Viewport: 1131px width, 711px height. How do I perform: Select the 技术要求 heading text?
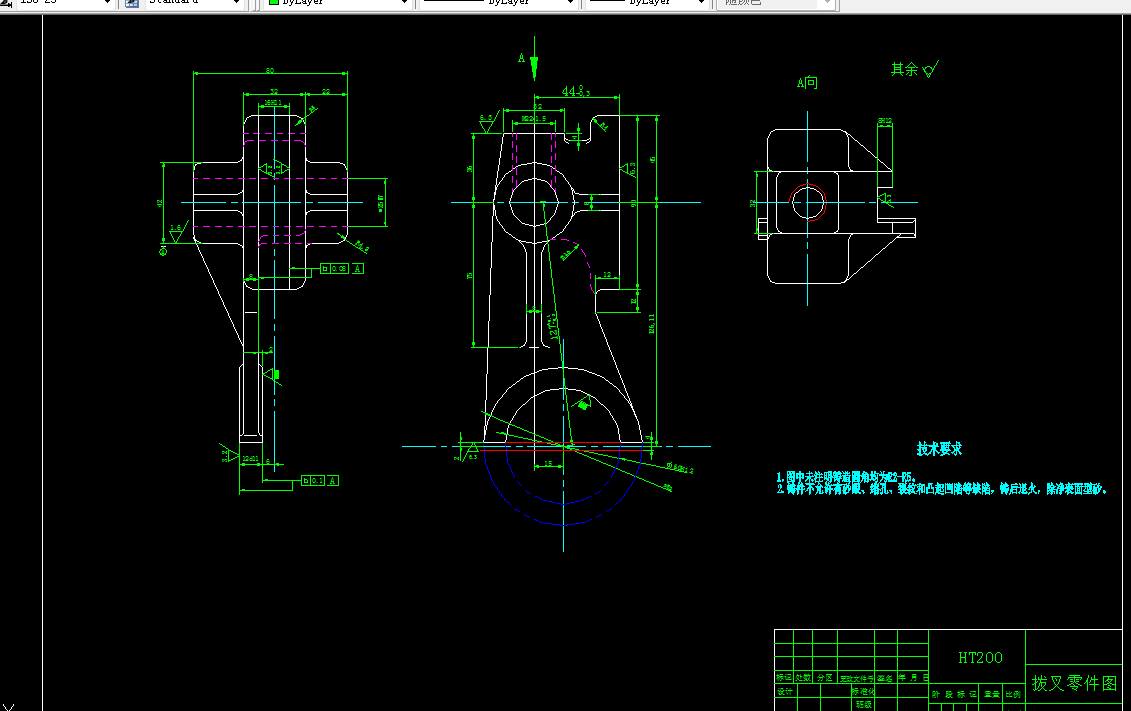tap(939, 449)
